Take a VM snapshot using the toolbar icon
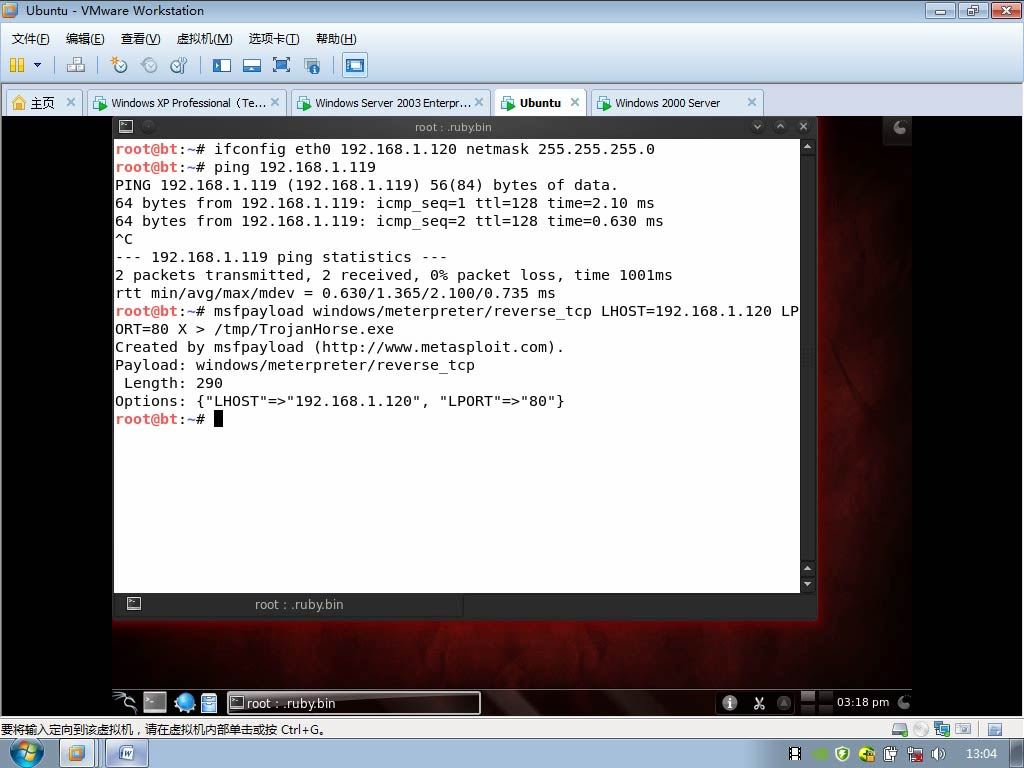The image size is (1024, 768). point(118,65)
